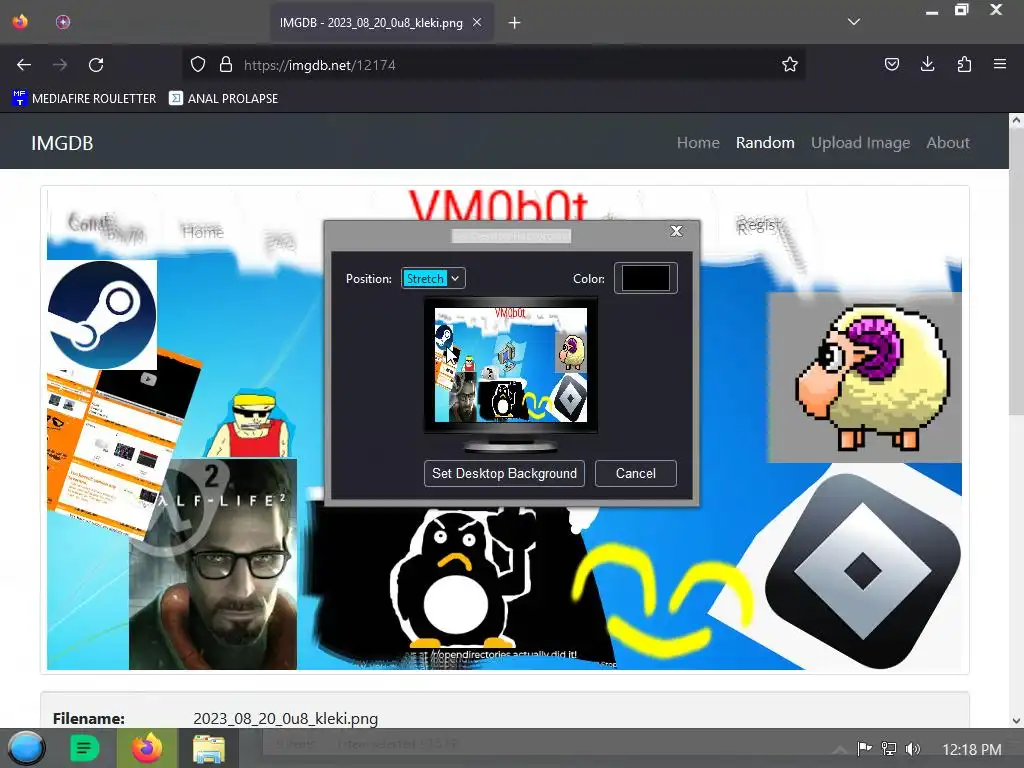1024x768 pixels.
Task: Bookmark this page with the star icon
Action: [790, 65]
